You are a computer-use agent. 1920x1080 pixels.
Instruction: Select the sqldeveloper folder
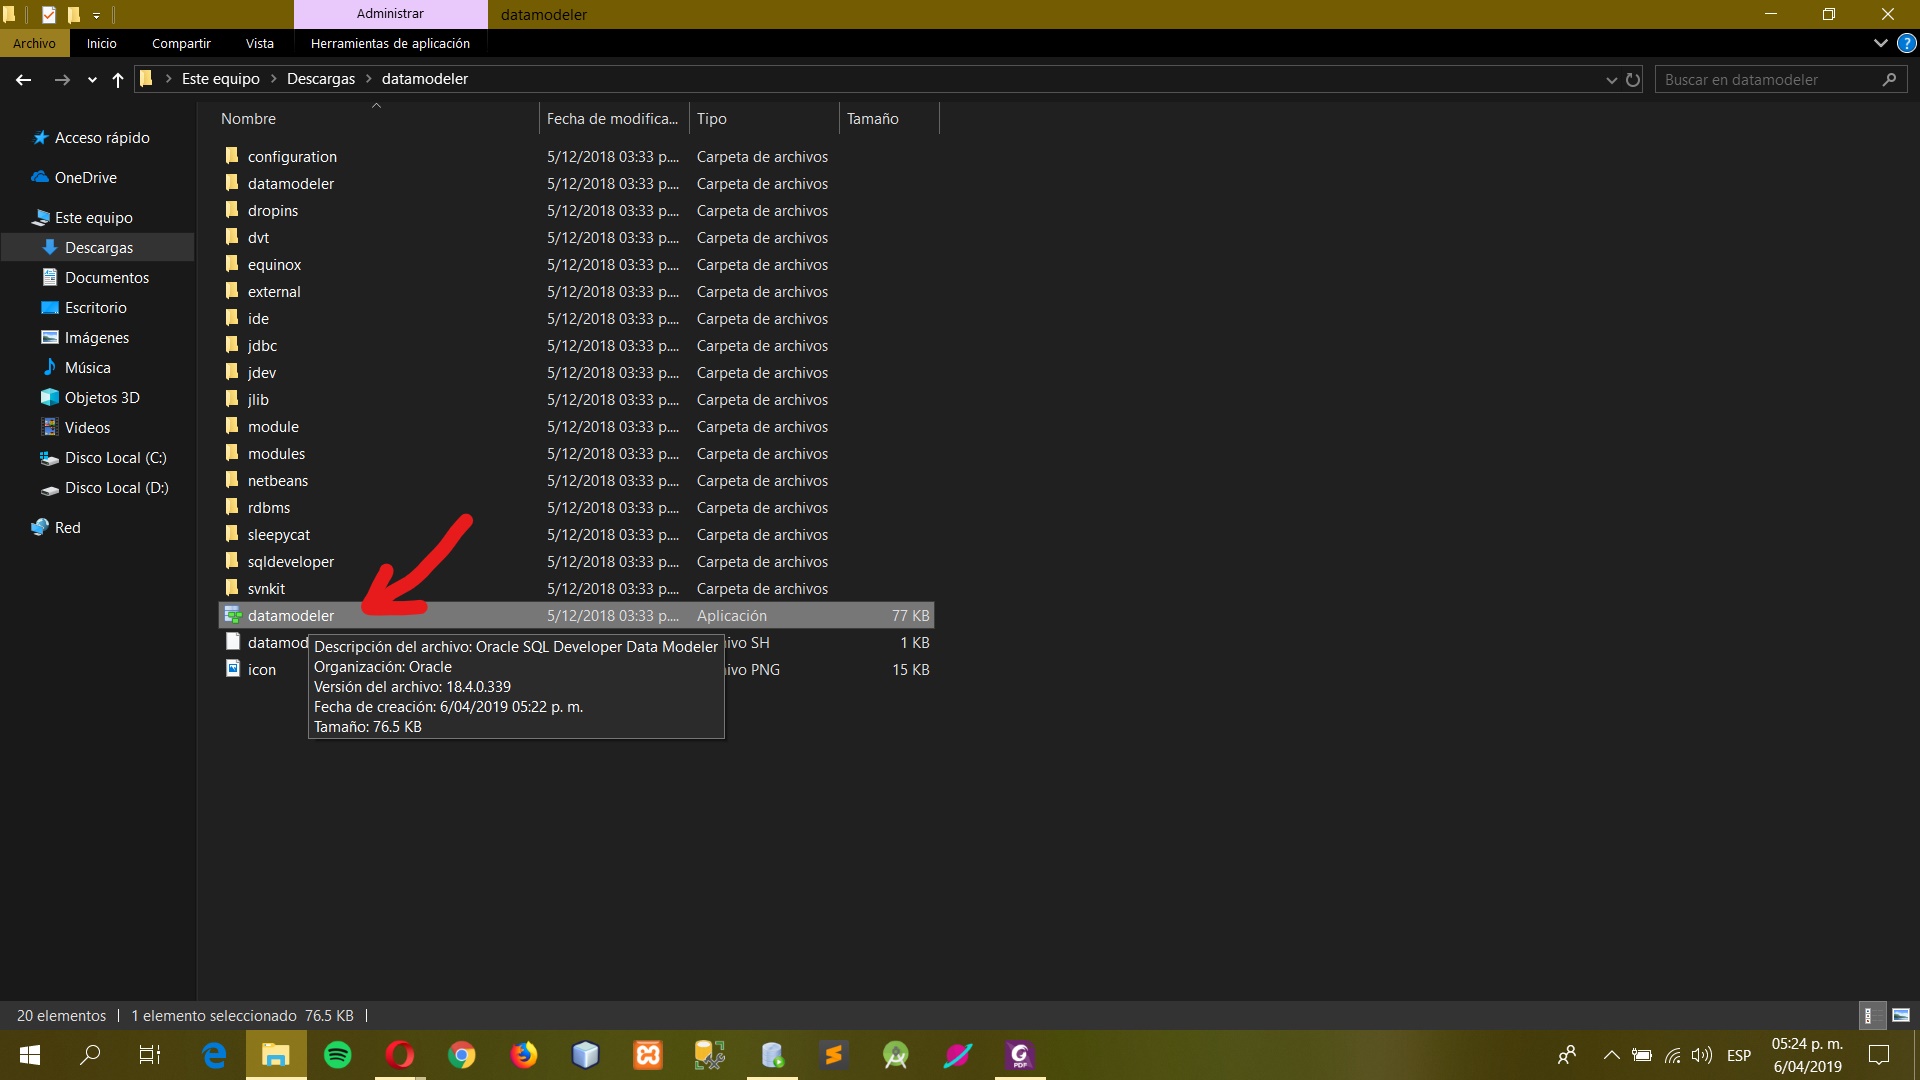[x=290, y=562]
